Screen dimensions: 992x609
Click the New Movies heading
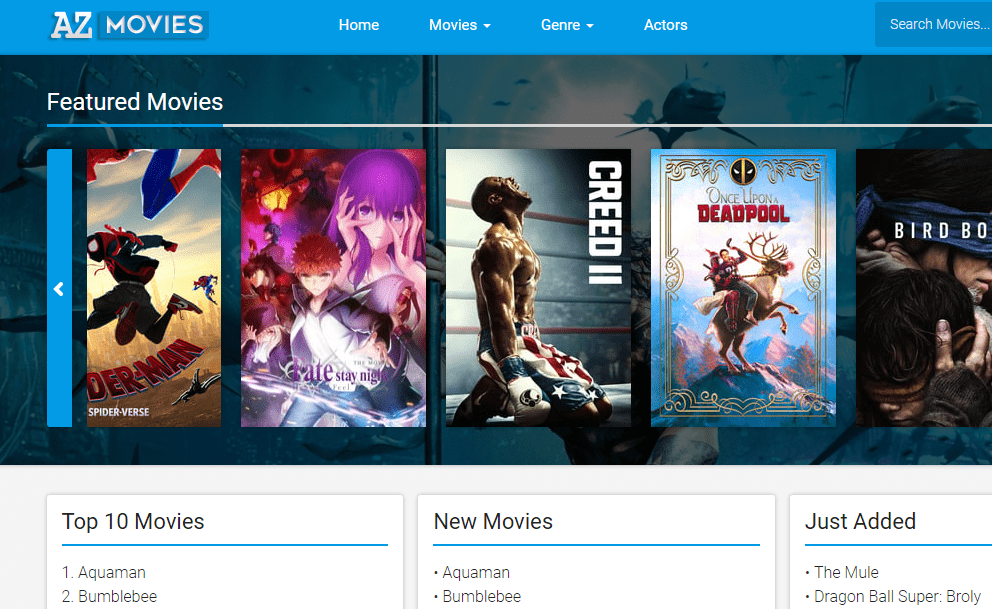pos(493,521)
